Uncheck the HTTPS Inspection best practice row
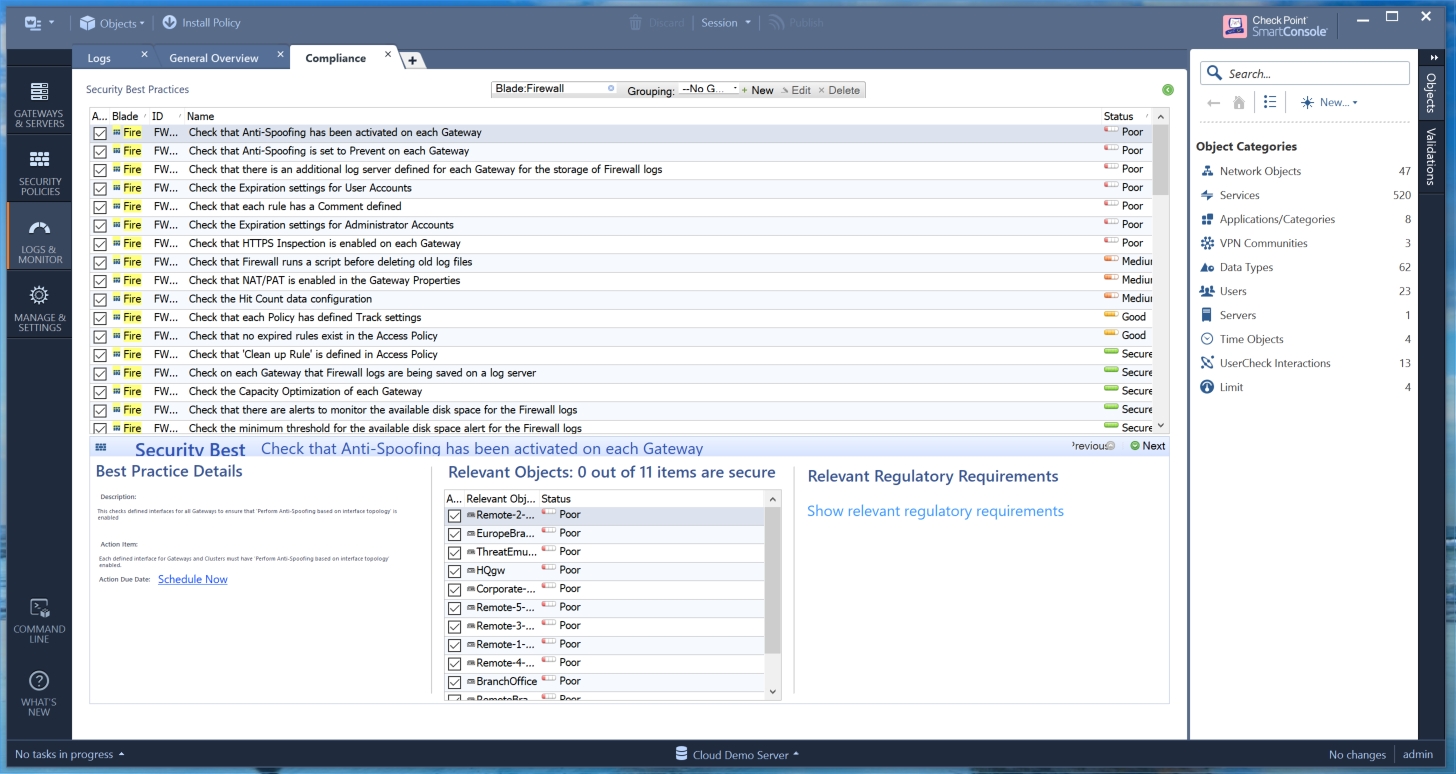Viewport: 1456px width, 774px height. pos(100,244)
